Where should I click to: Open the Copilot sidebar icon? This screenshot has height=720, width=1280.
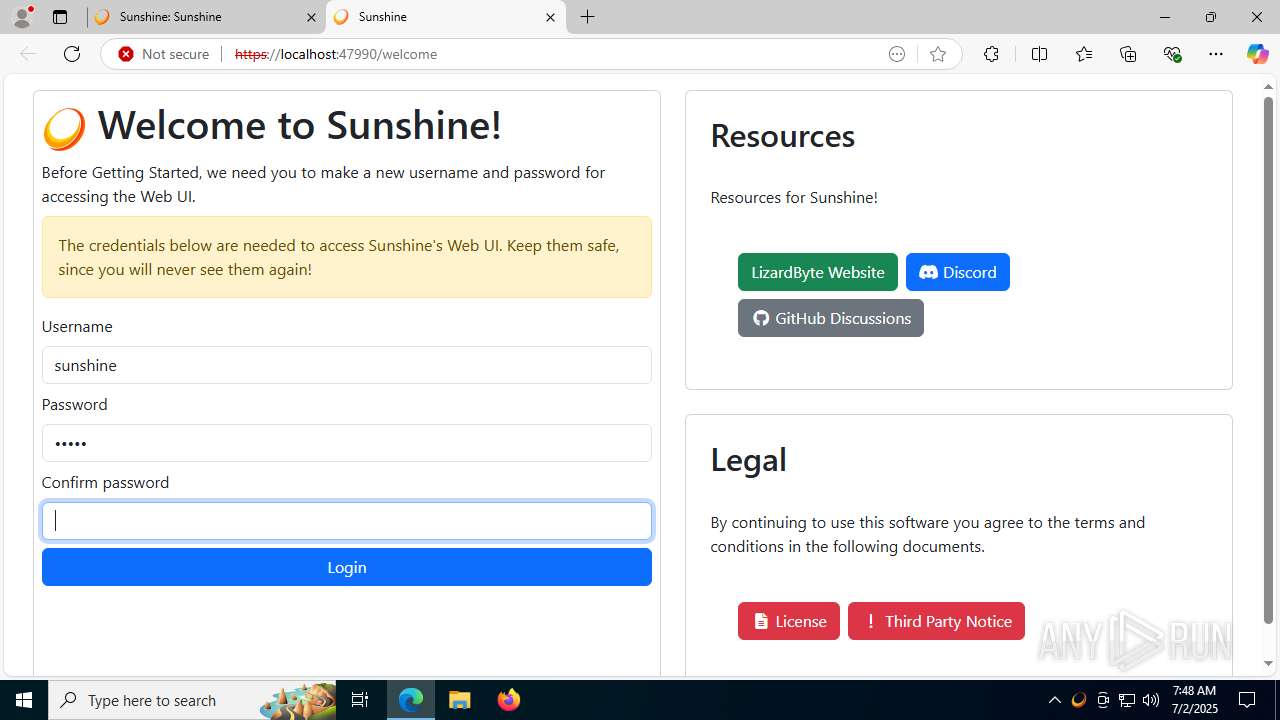click(1257, 54)
